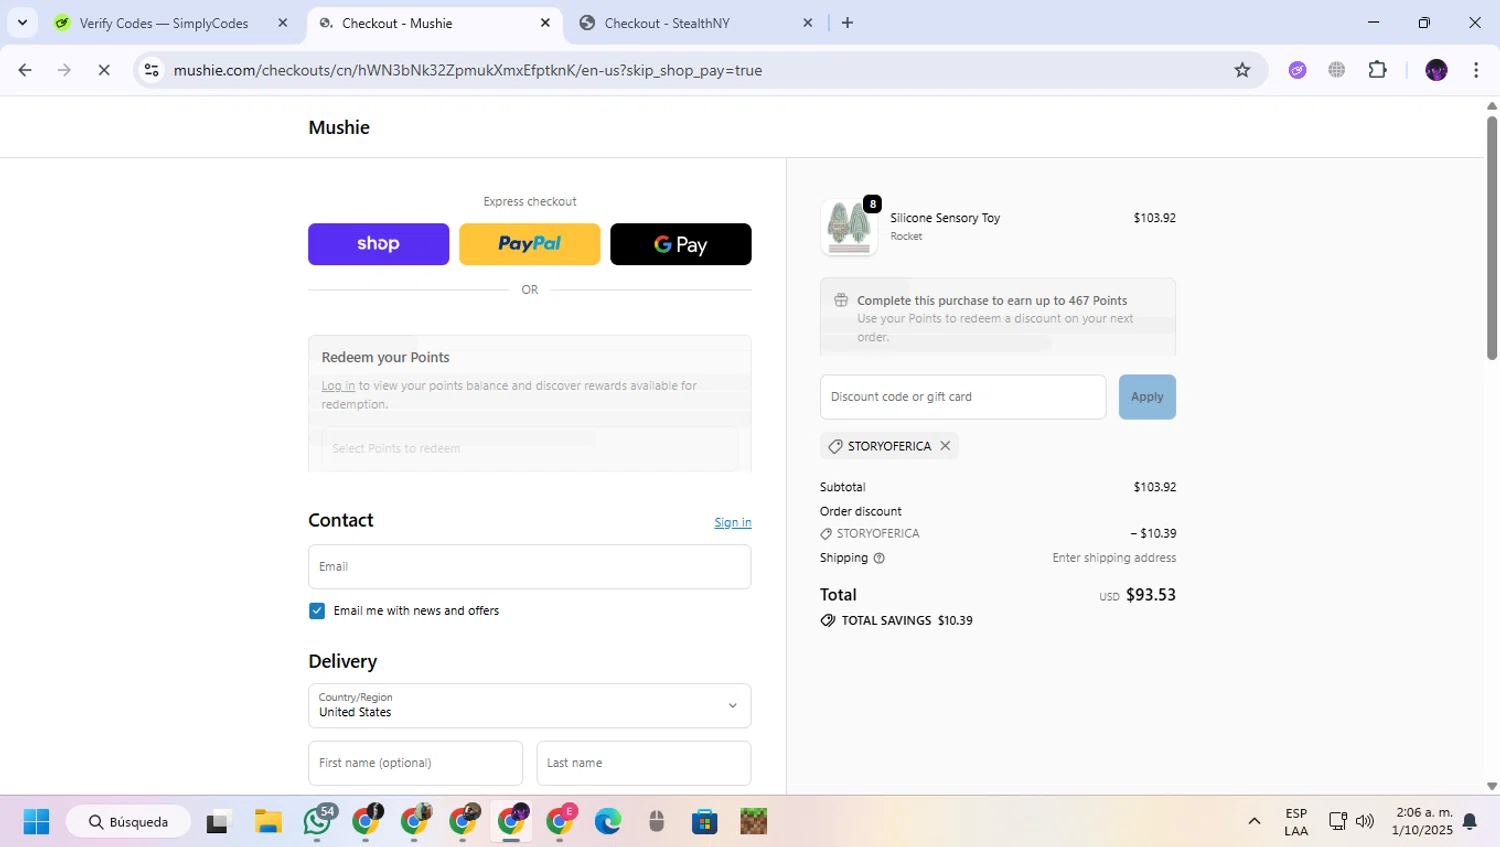Open clock showing 2:06 a. m.
Screen dimensions: 1500x847
click(x=1424, y=822)
